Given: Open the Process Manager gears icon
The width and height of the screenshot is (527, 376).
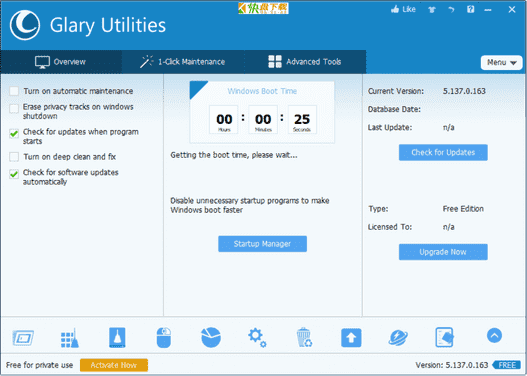Looking at the screenshot, I should [257, 338].
